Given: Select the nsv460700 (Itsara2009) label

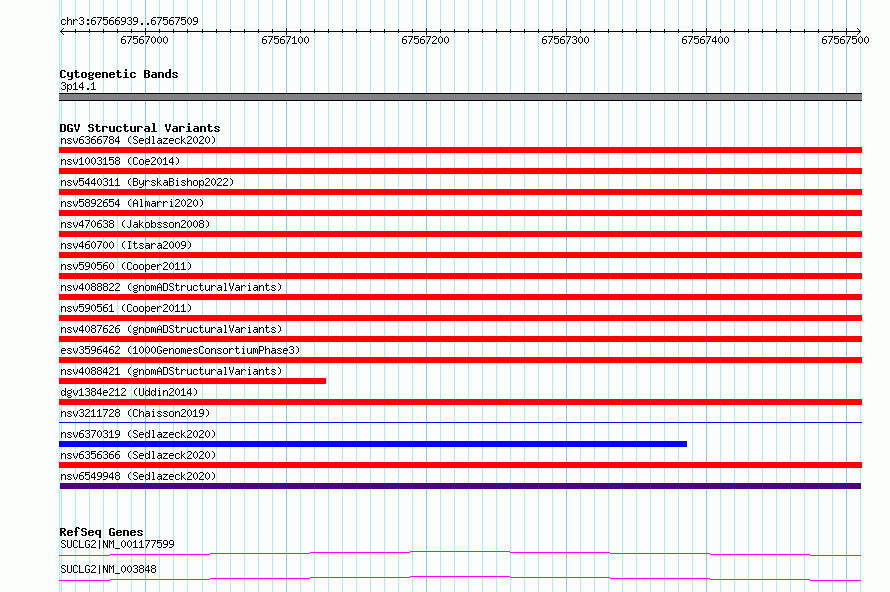Looking at the screenshot, I should pos(126,245).
